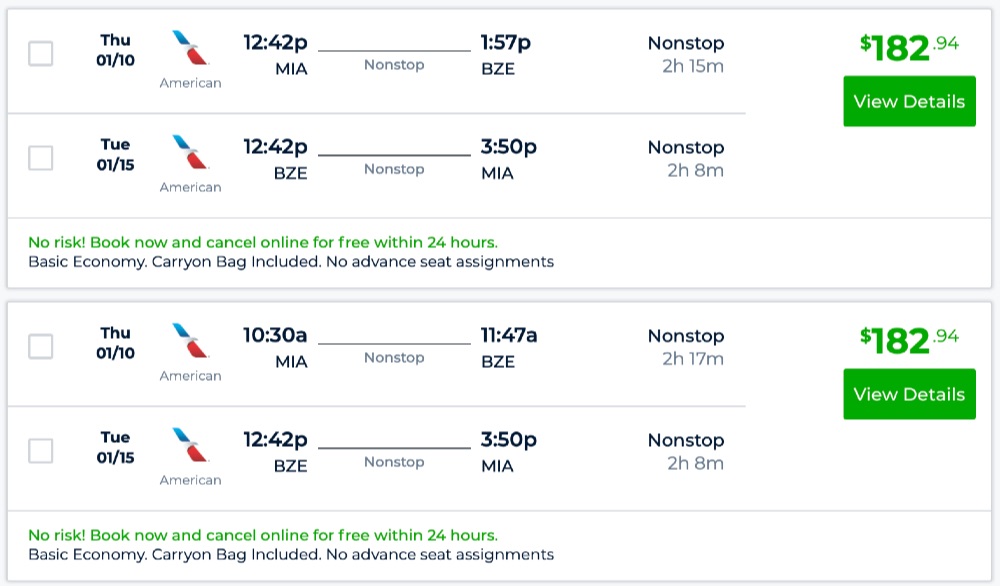Open View Details for the 12:42p departure itinerary
1000x586 pixels.
click(909, 102)
